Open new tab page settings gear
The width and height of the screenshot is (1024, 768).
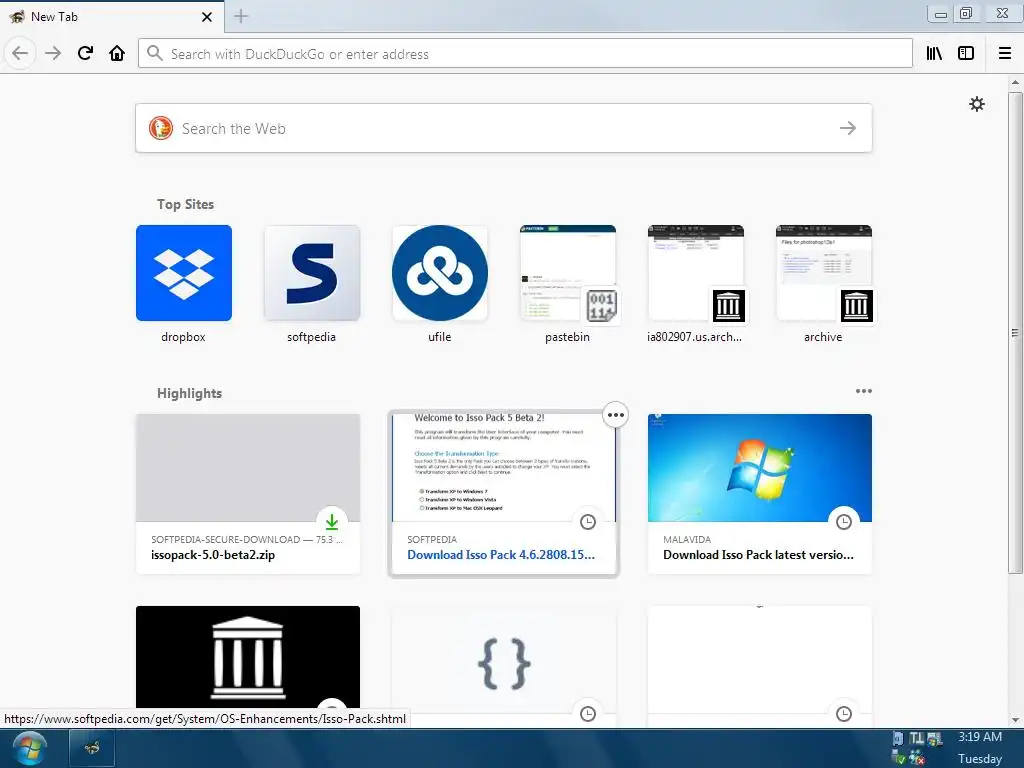click(976, 104)
